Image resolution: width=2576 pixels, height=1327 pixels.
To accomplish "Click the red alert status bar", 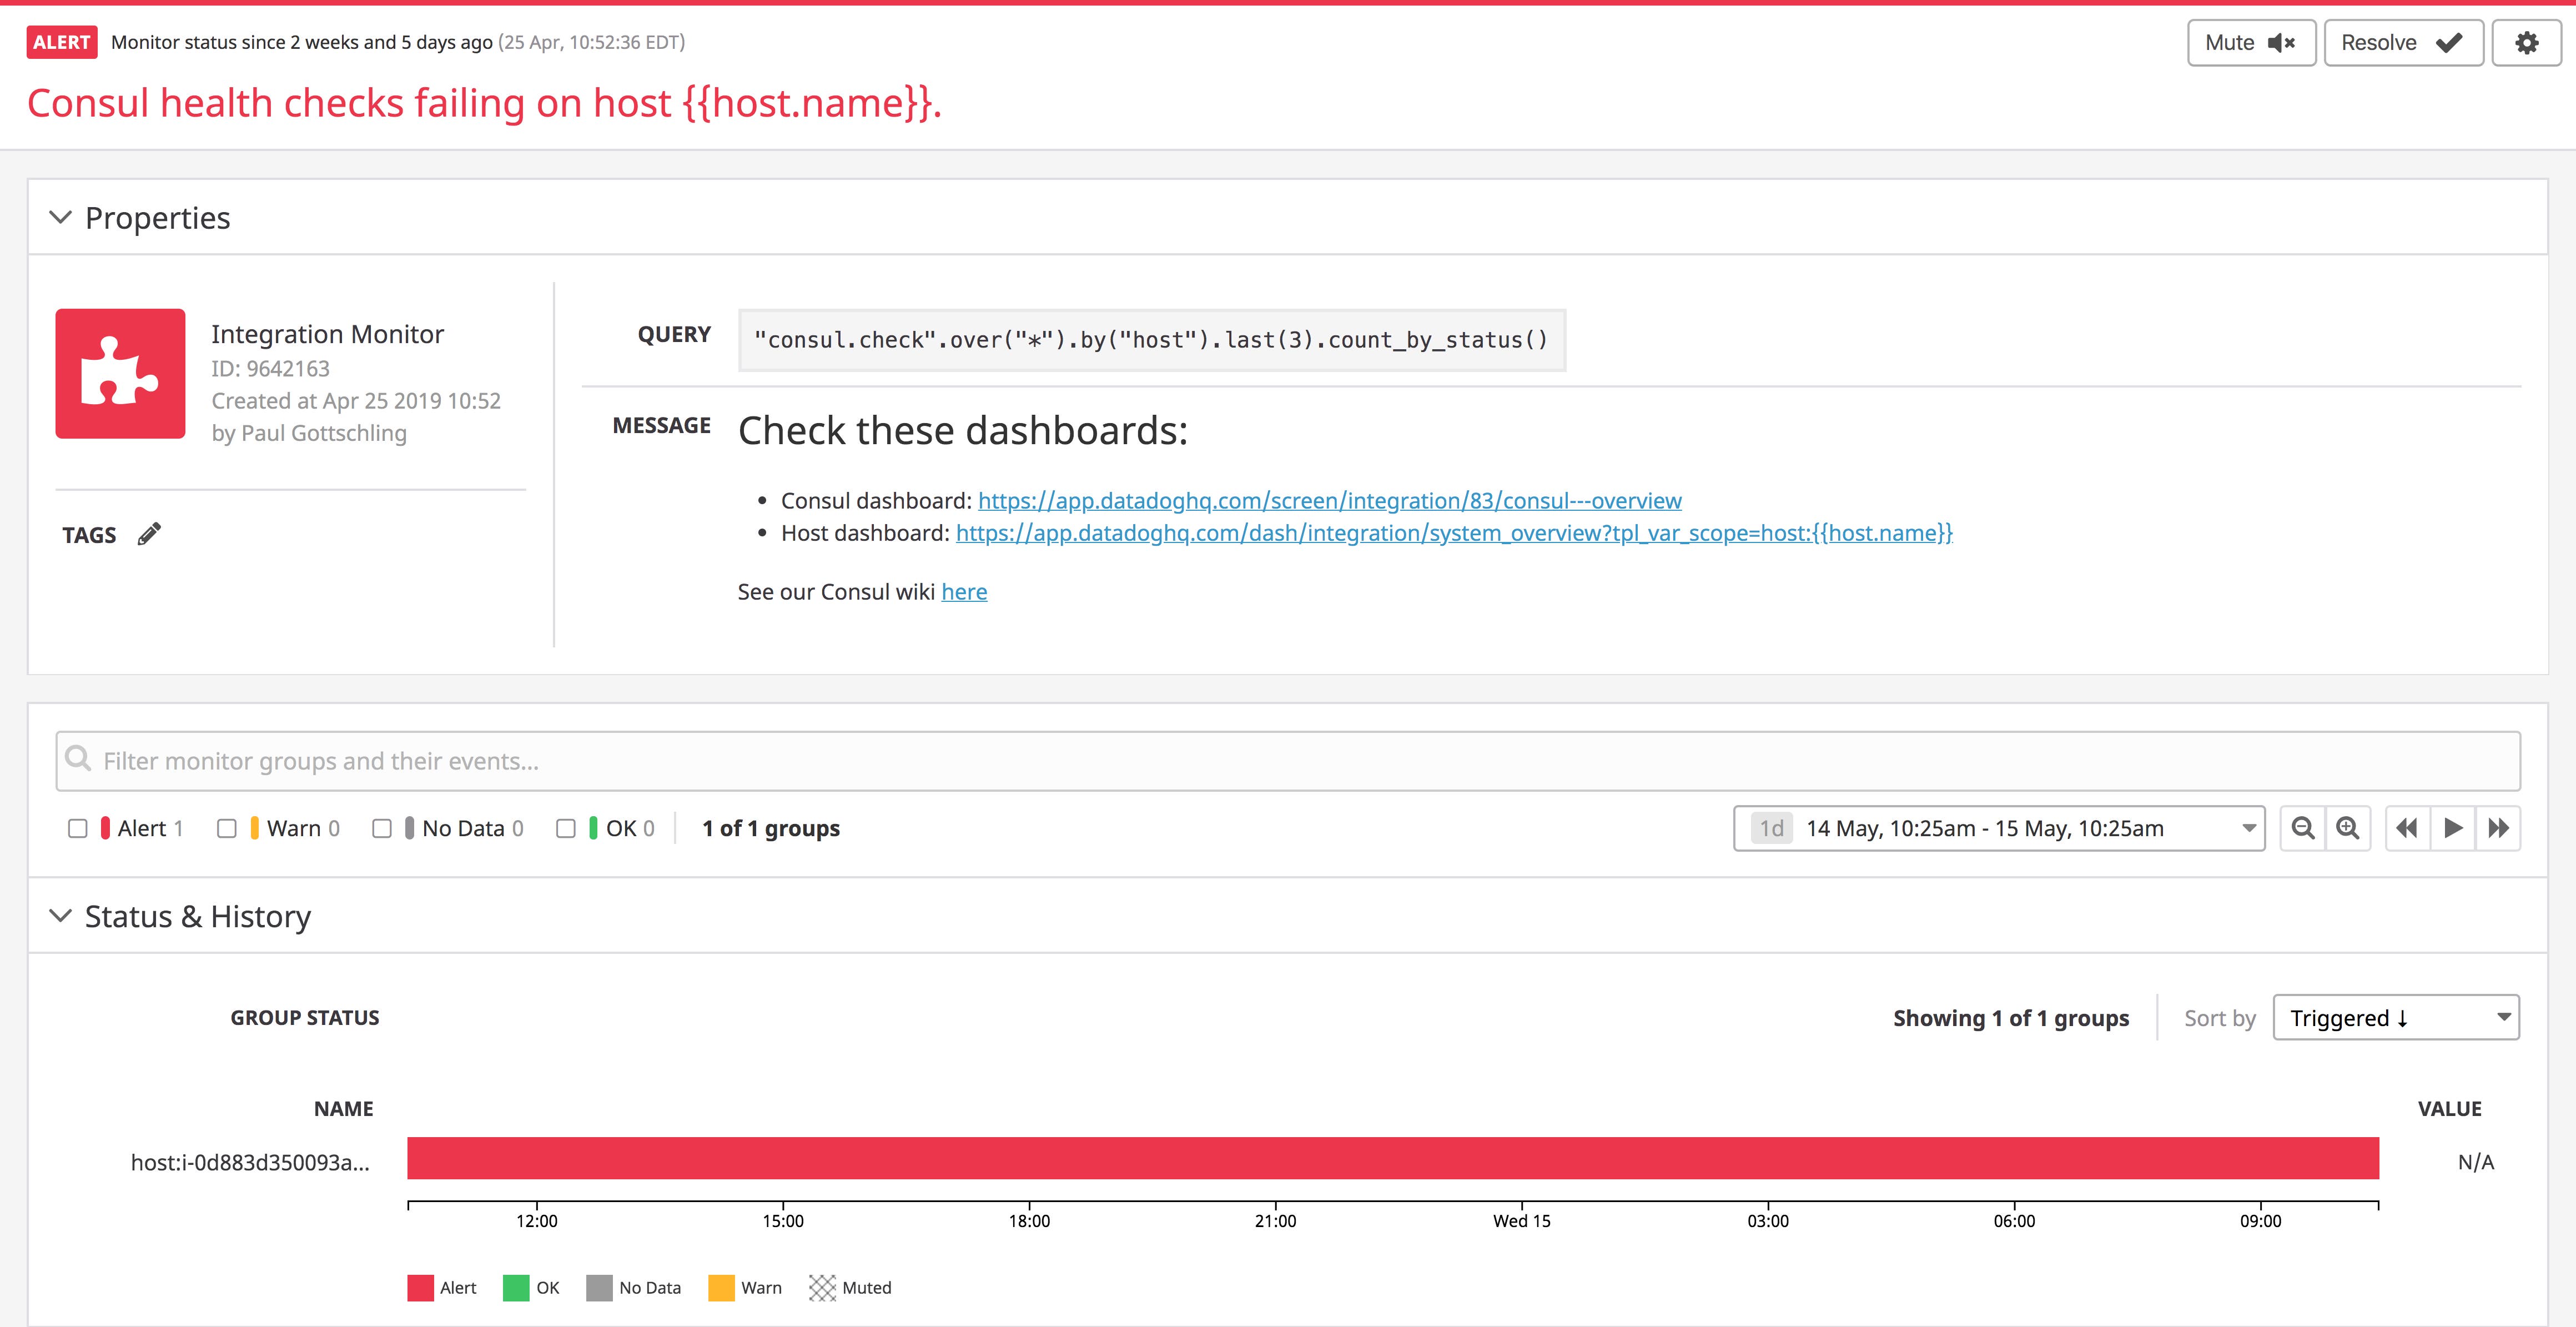I will [x=1392, y=1158].
